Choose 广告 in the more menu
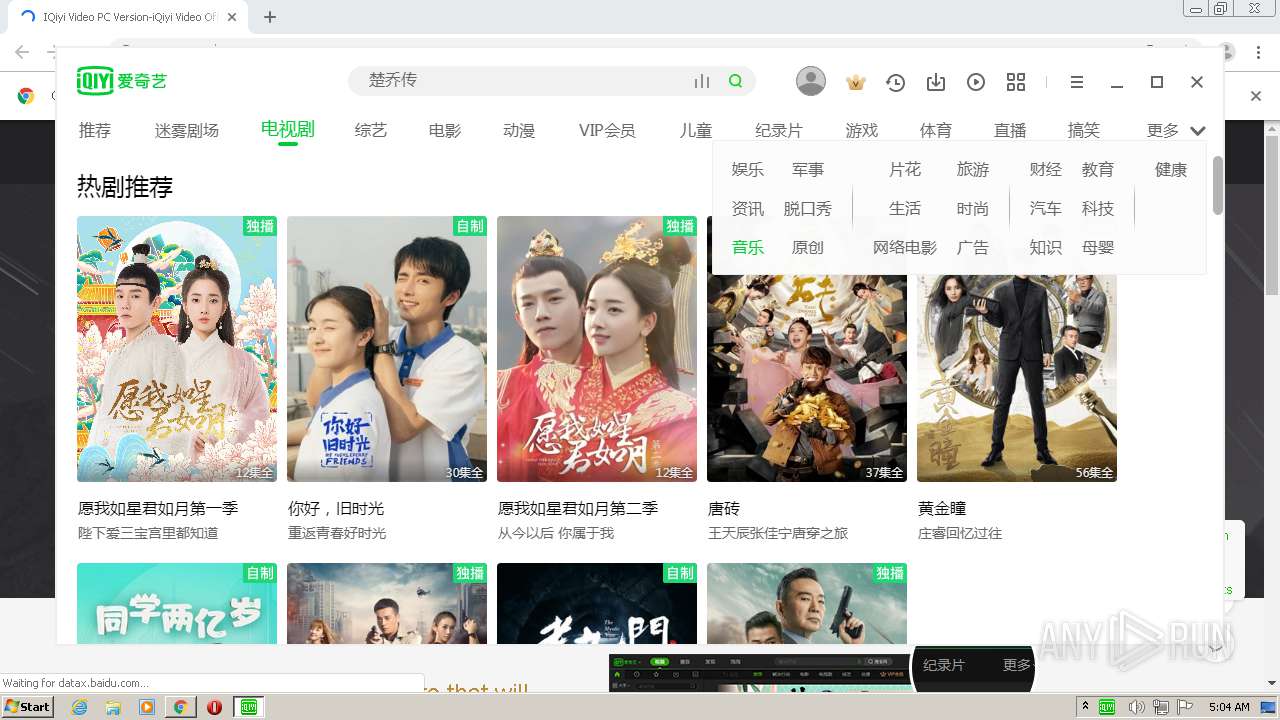The image size is (1280, 720). coord(973,248)
